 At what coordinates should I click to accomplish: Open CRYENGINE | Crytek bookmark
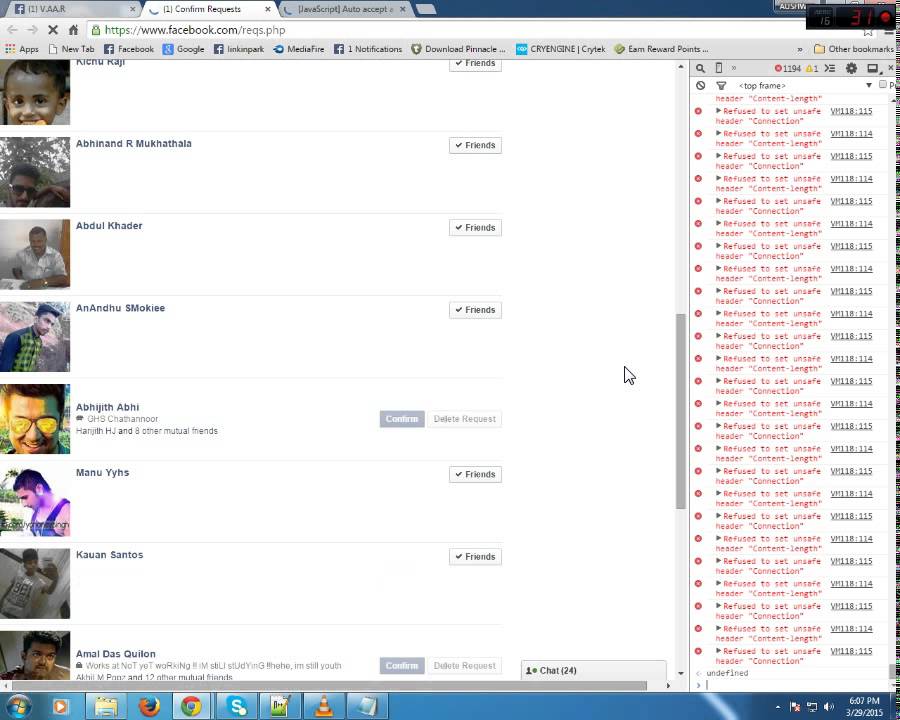[x=561, y=49]
